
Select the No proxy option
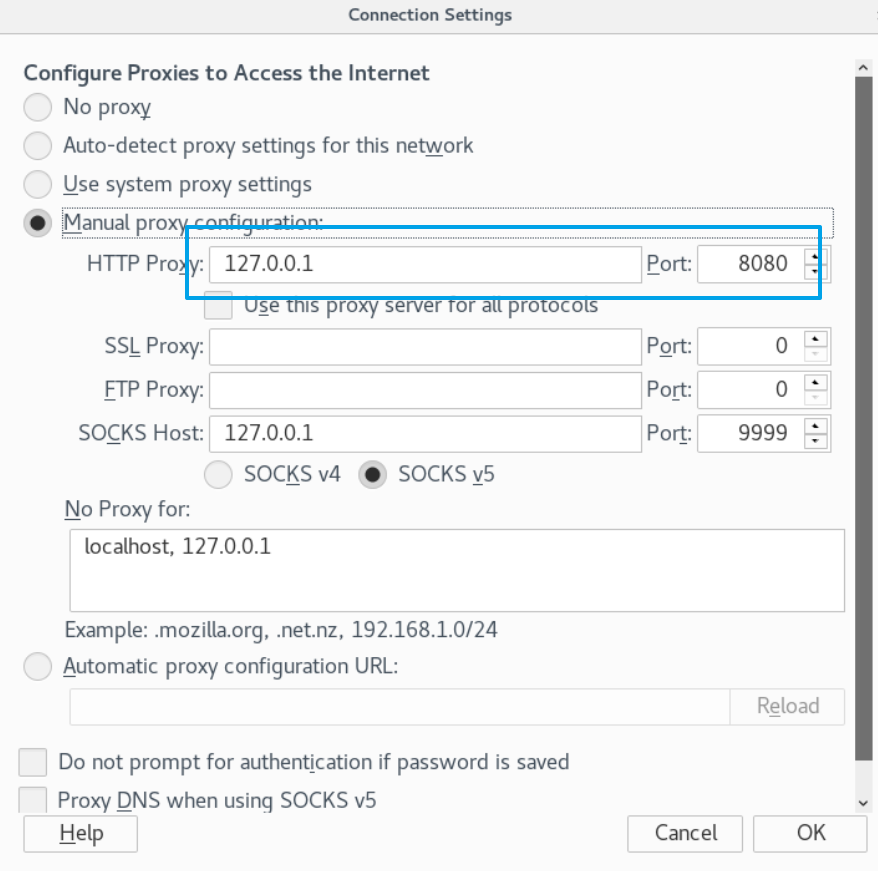tap(37, 107)
